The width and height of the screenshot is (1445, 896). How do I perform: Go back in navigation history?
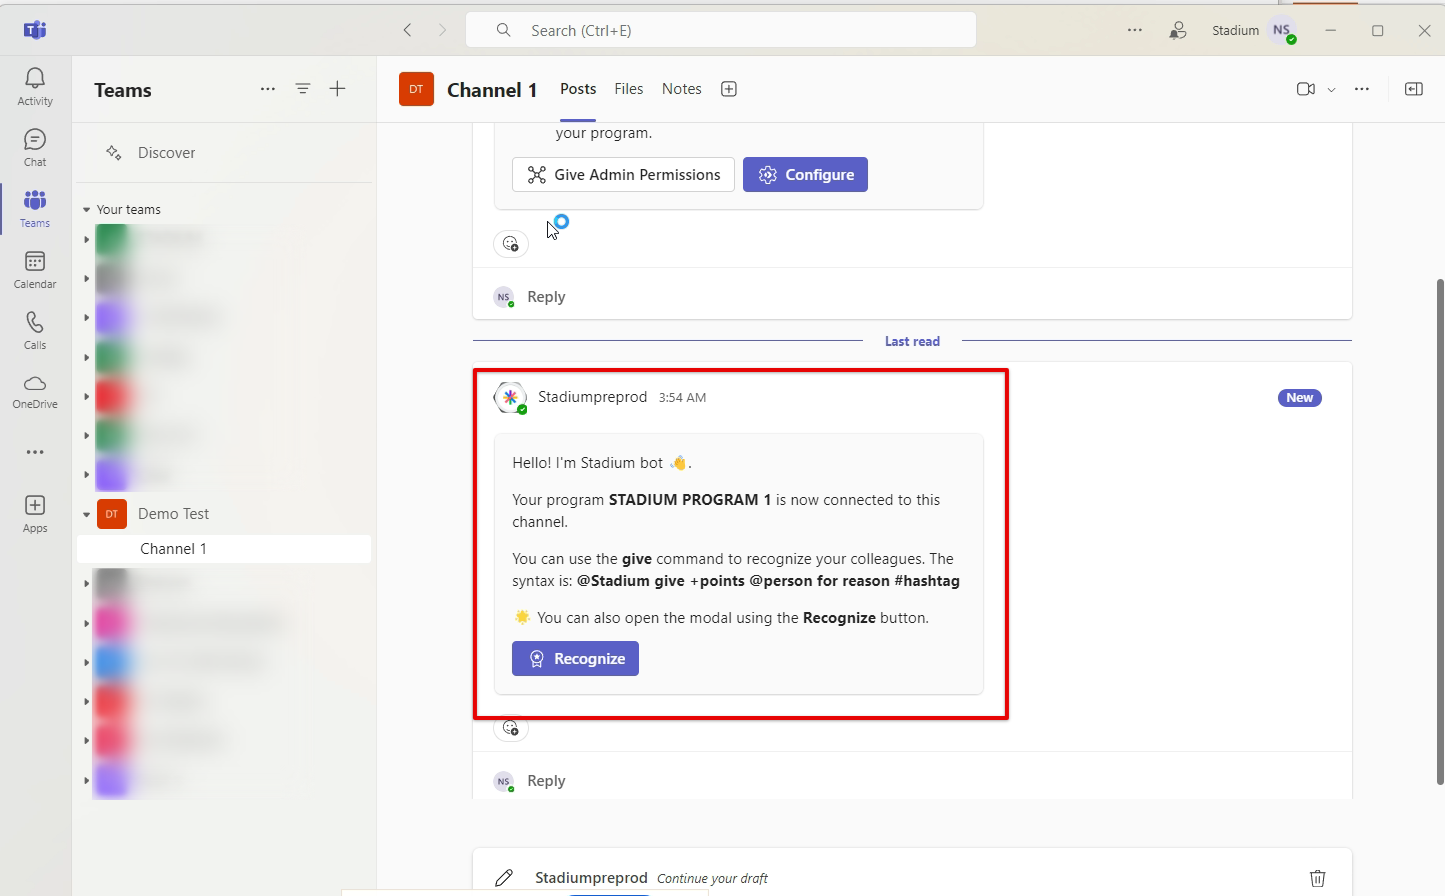coord(408,30)
